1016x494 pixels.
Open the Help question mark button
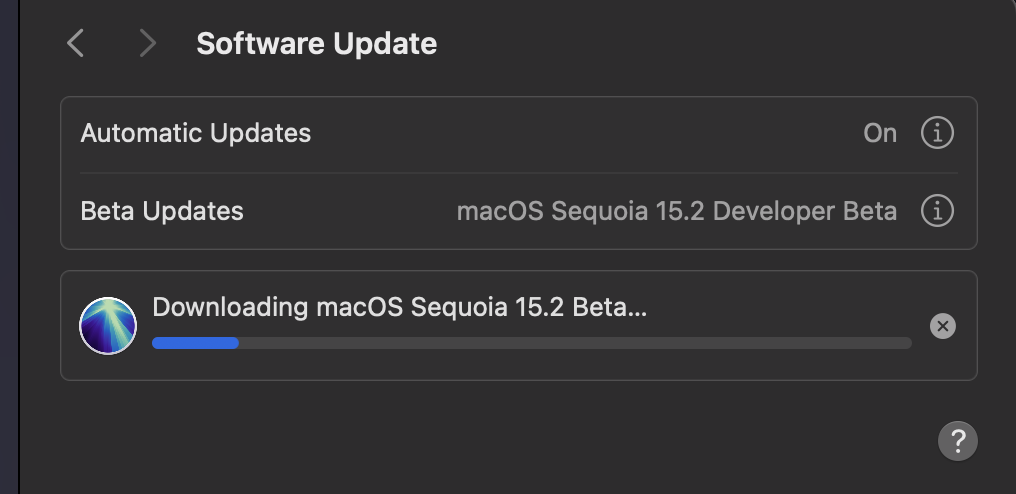click(957, 440)
